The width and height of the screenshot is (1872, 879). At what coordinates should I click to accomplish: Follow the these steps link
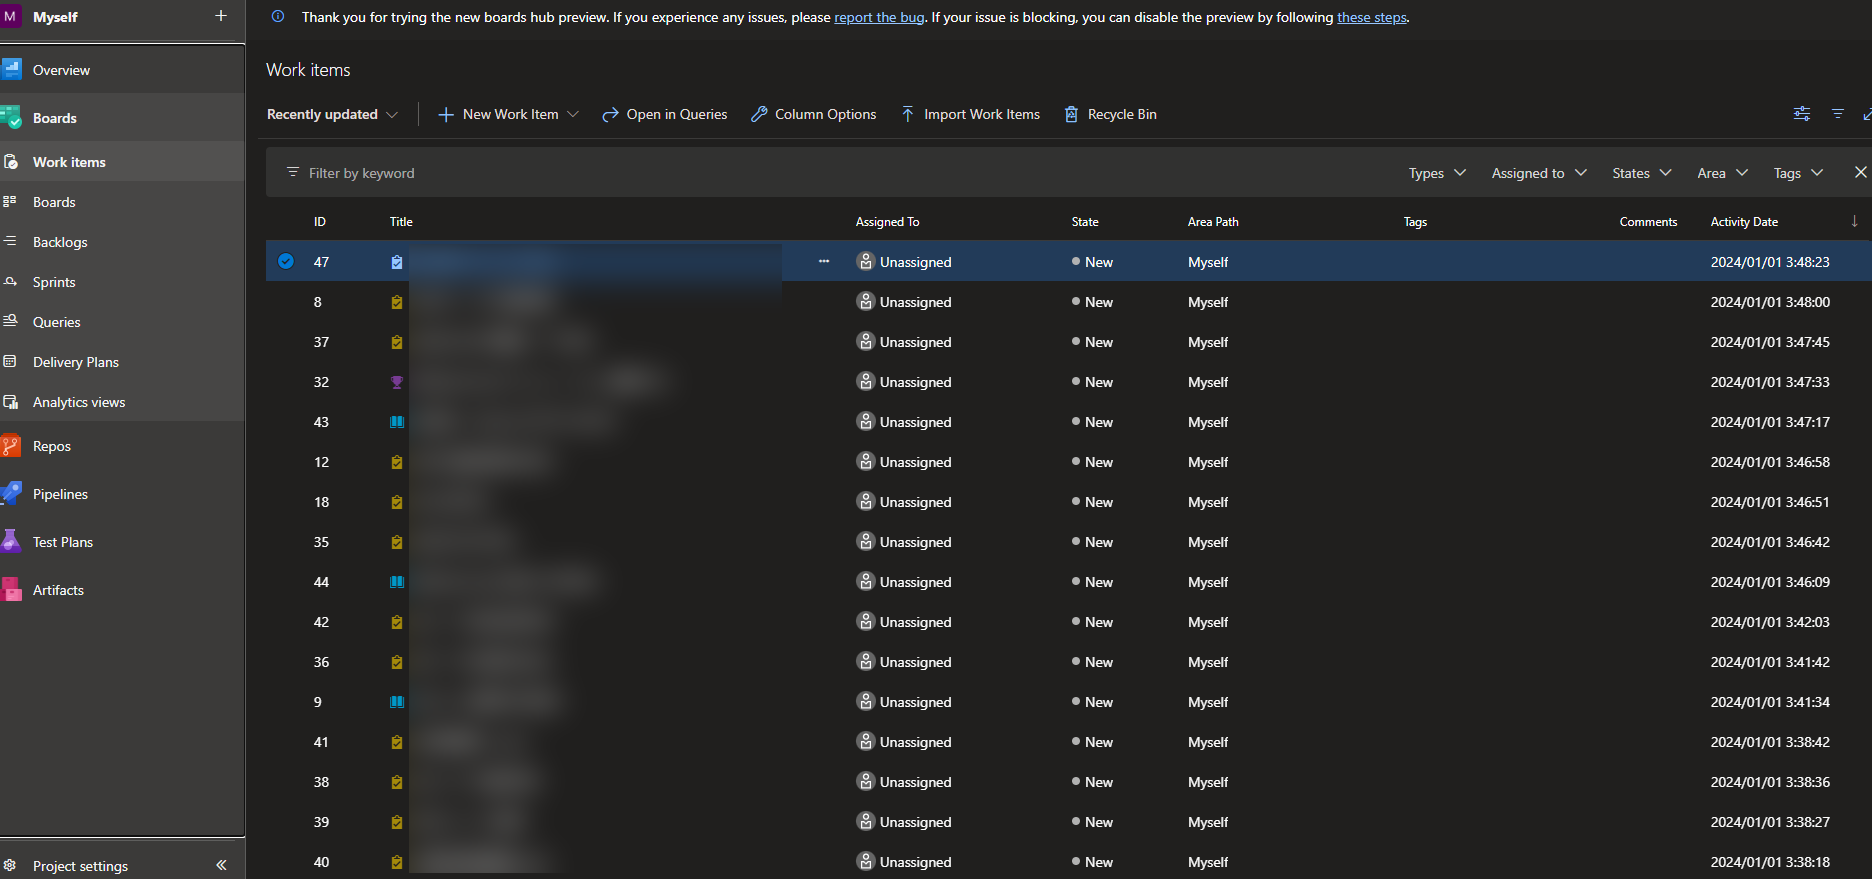1372,17
